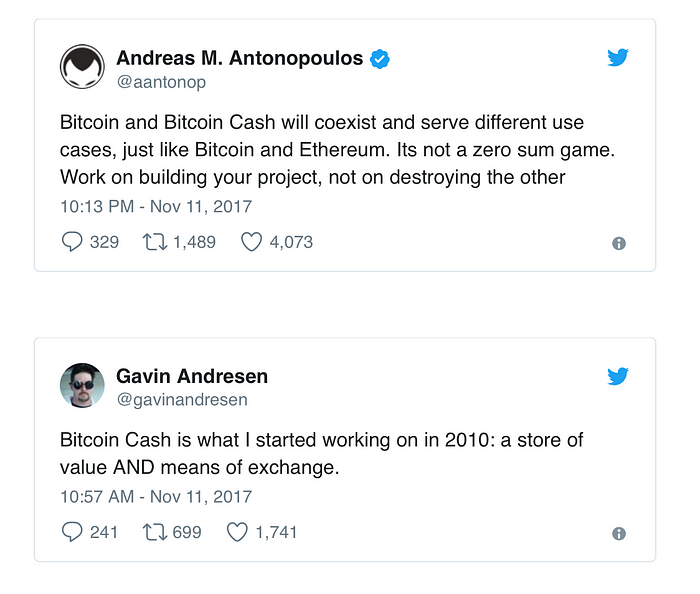Click reply bubble icon with 241 replies
This screenshot has width=700, height=594.
point(71,532)
